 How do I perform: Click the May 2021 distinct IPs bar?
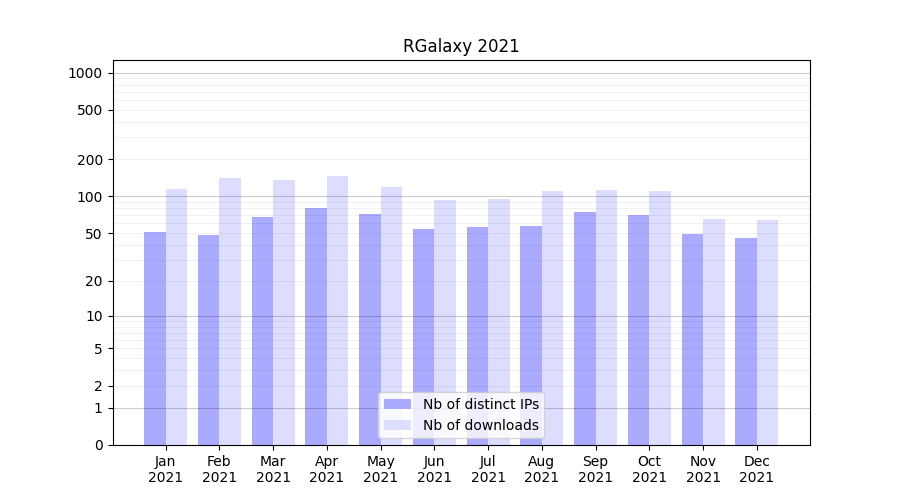click(x=370, y=329)
